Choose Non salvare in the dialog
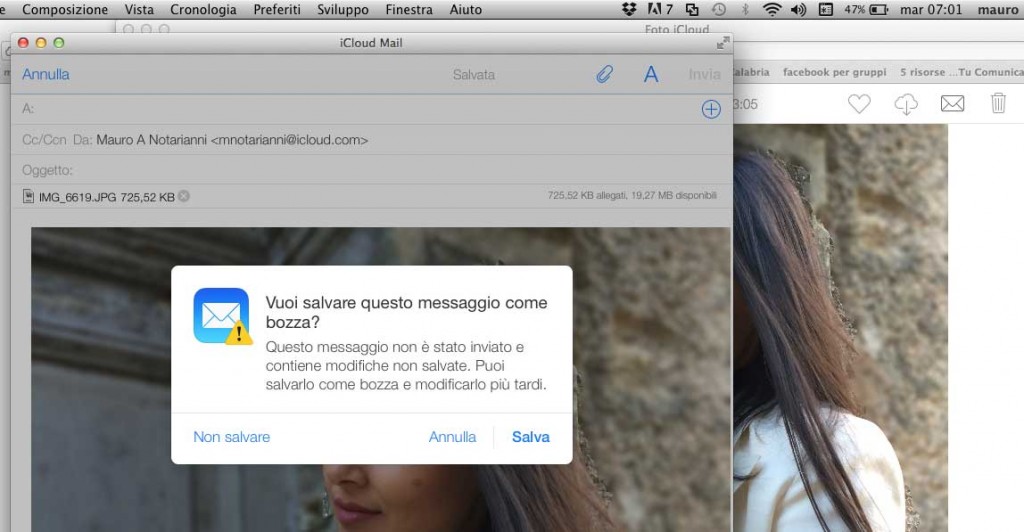Viewport: 1024px width, 532px height. (x=231, y=437)
